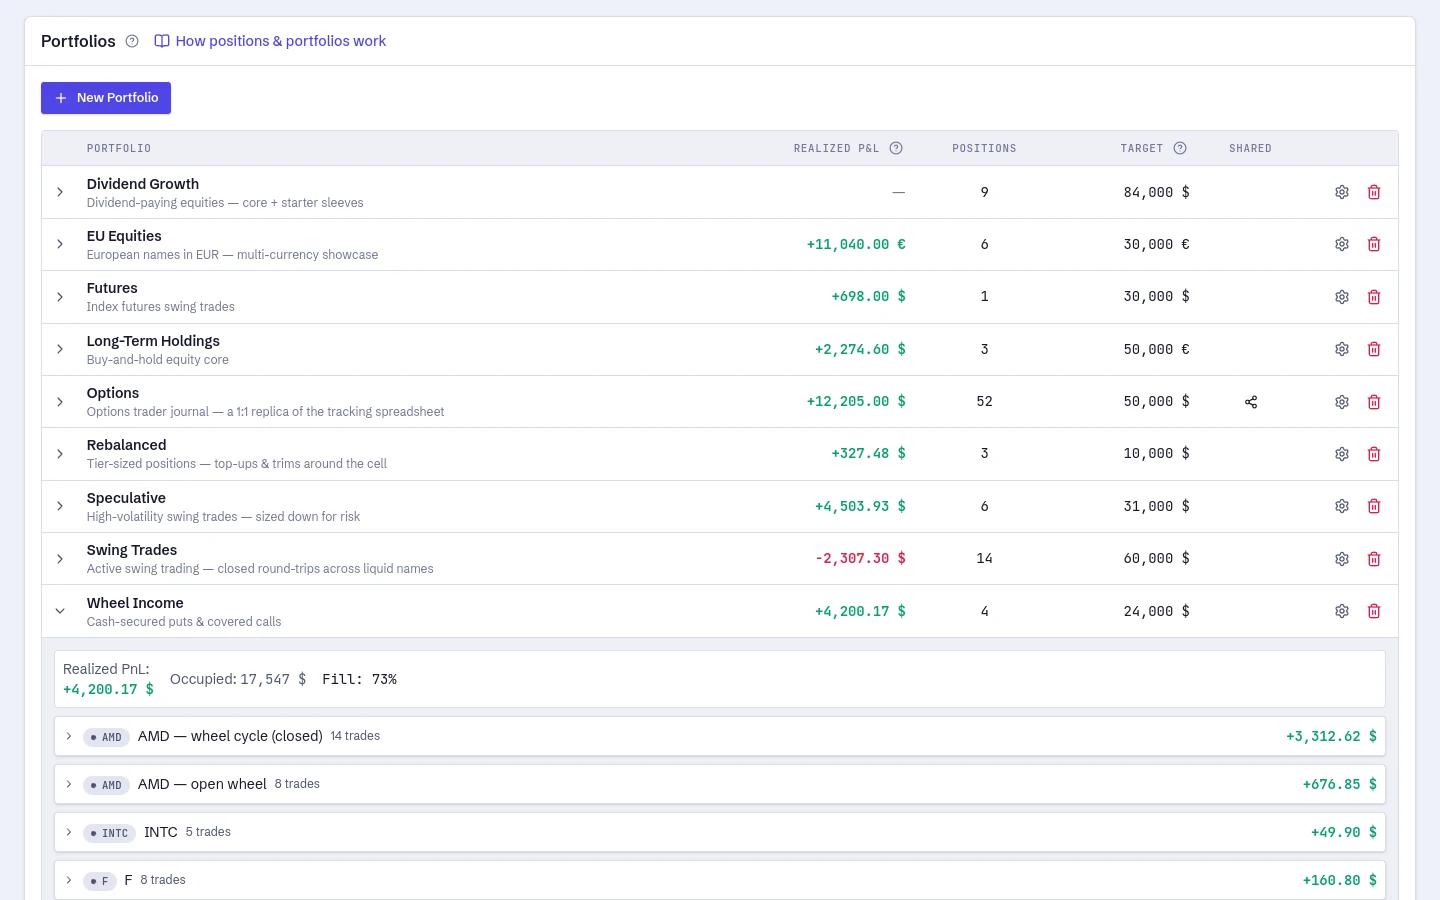Click the -2,307.30 $ Swing Trades value
Image resolution: width=1440 pixels, height=900 pixels.
click(860, 558)
